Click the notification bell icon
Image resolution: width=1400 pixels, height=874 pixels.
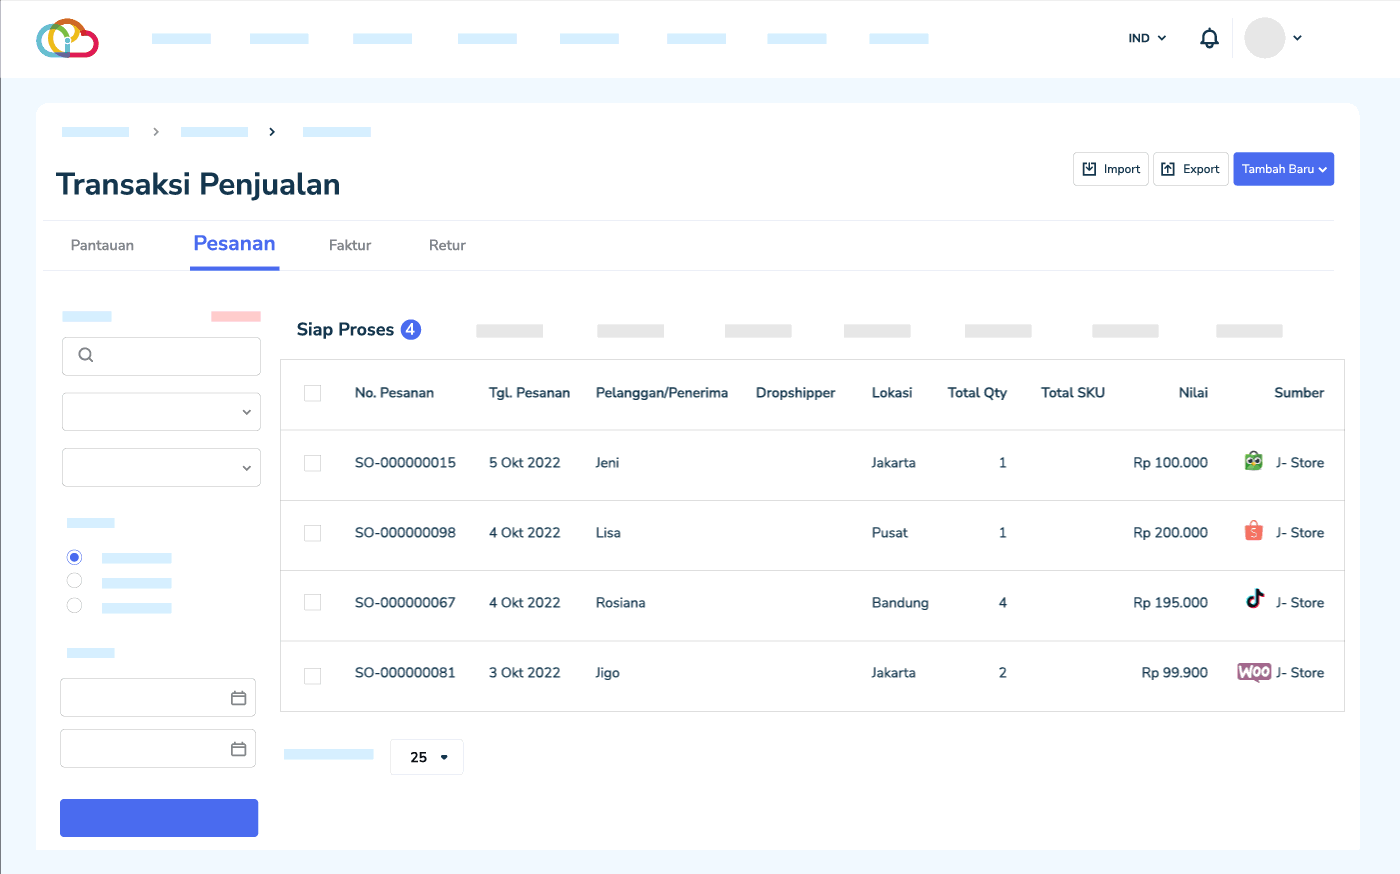(x=1209, y=38)
